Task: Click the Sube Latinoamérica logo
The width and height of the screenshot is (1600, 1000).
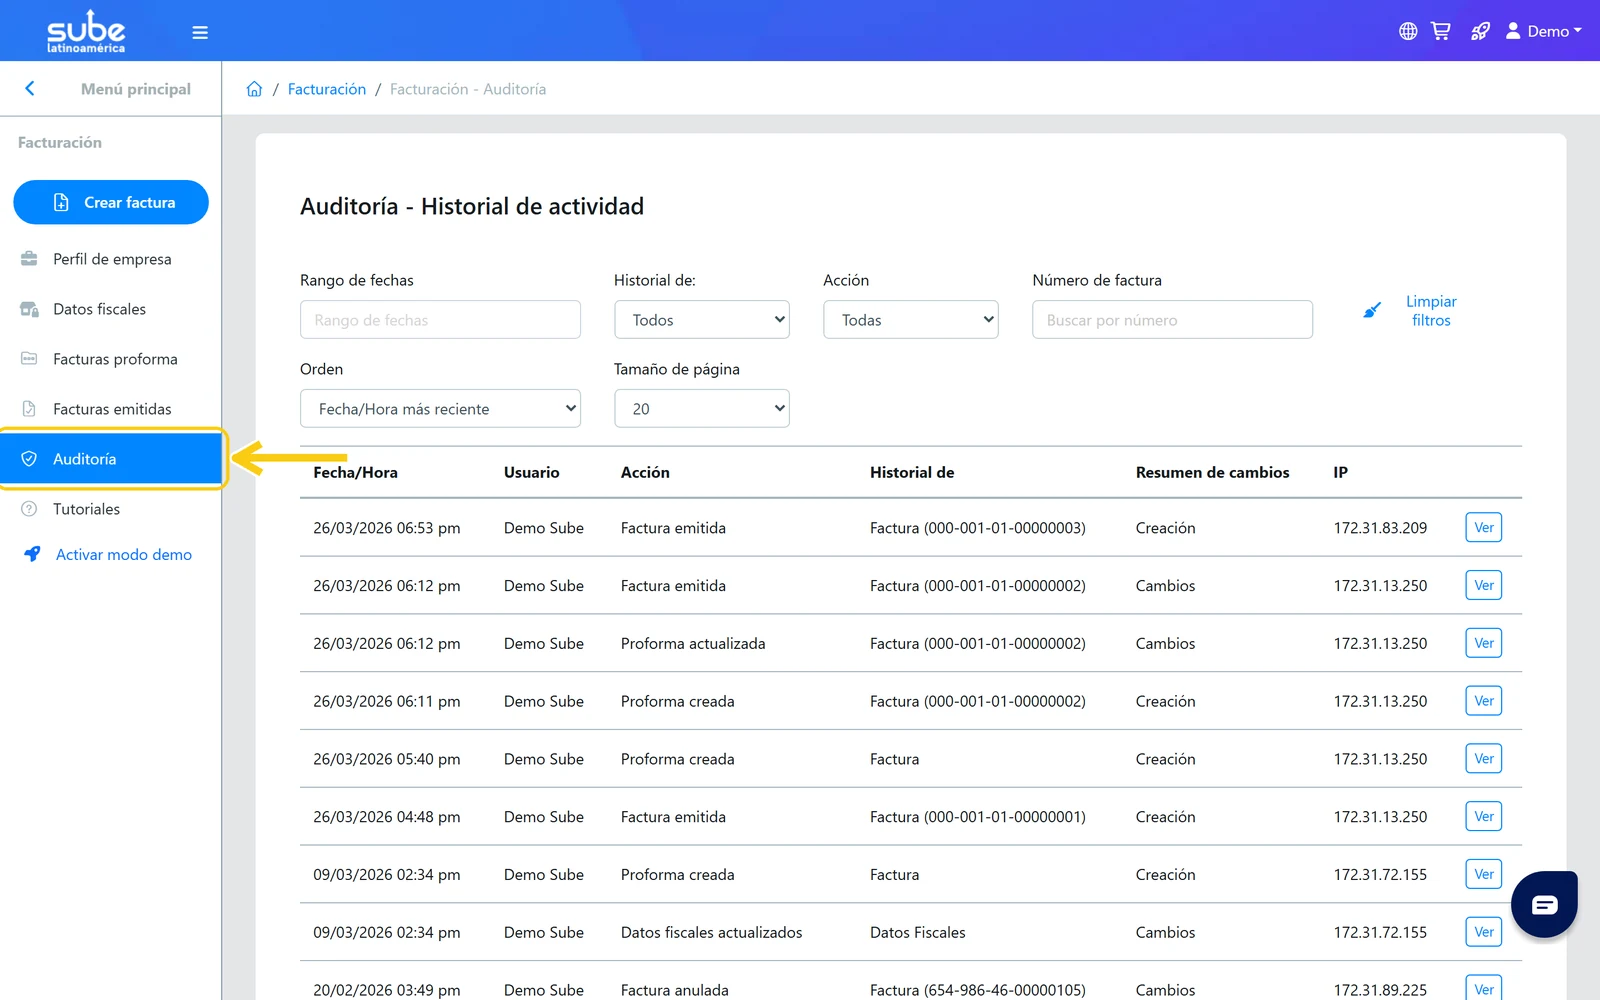Action: (86, 31)
